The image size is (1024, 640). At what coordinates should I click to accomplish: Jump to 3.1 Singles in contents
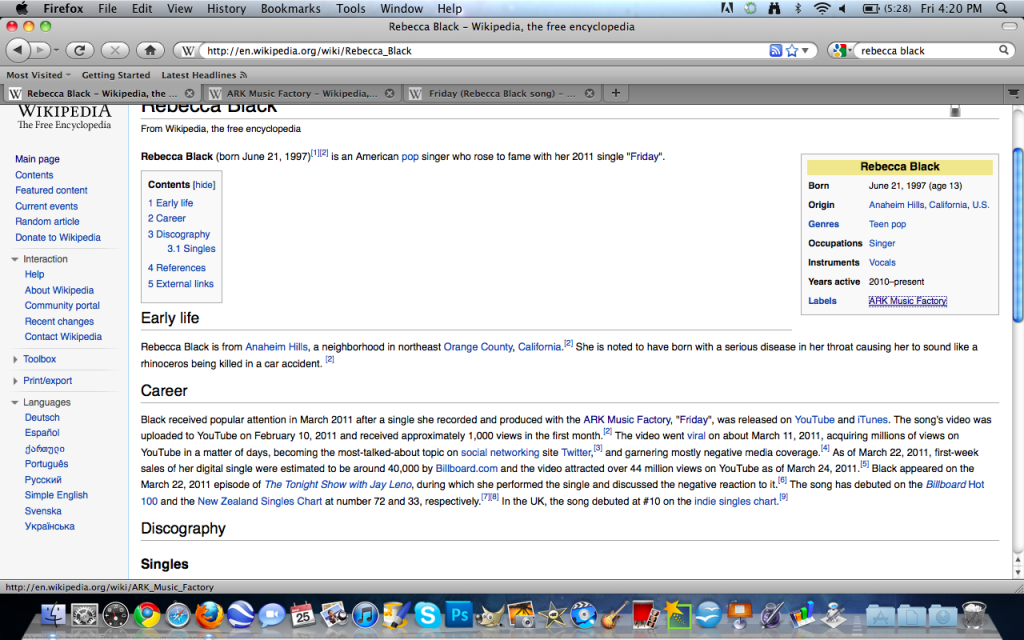coord(191,249)
